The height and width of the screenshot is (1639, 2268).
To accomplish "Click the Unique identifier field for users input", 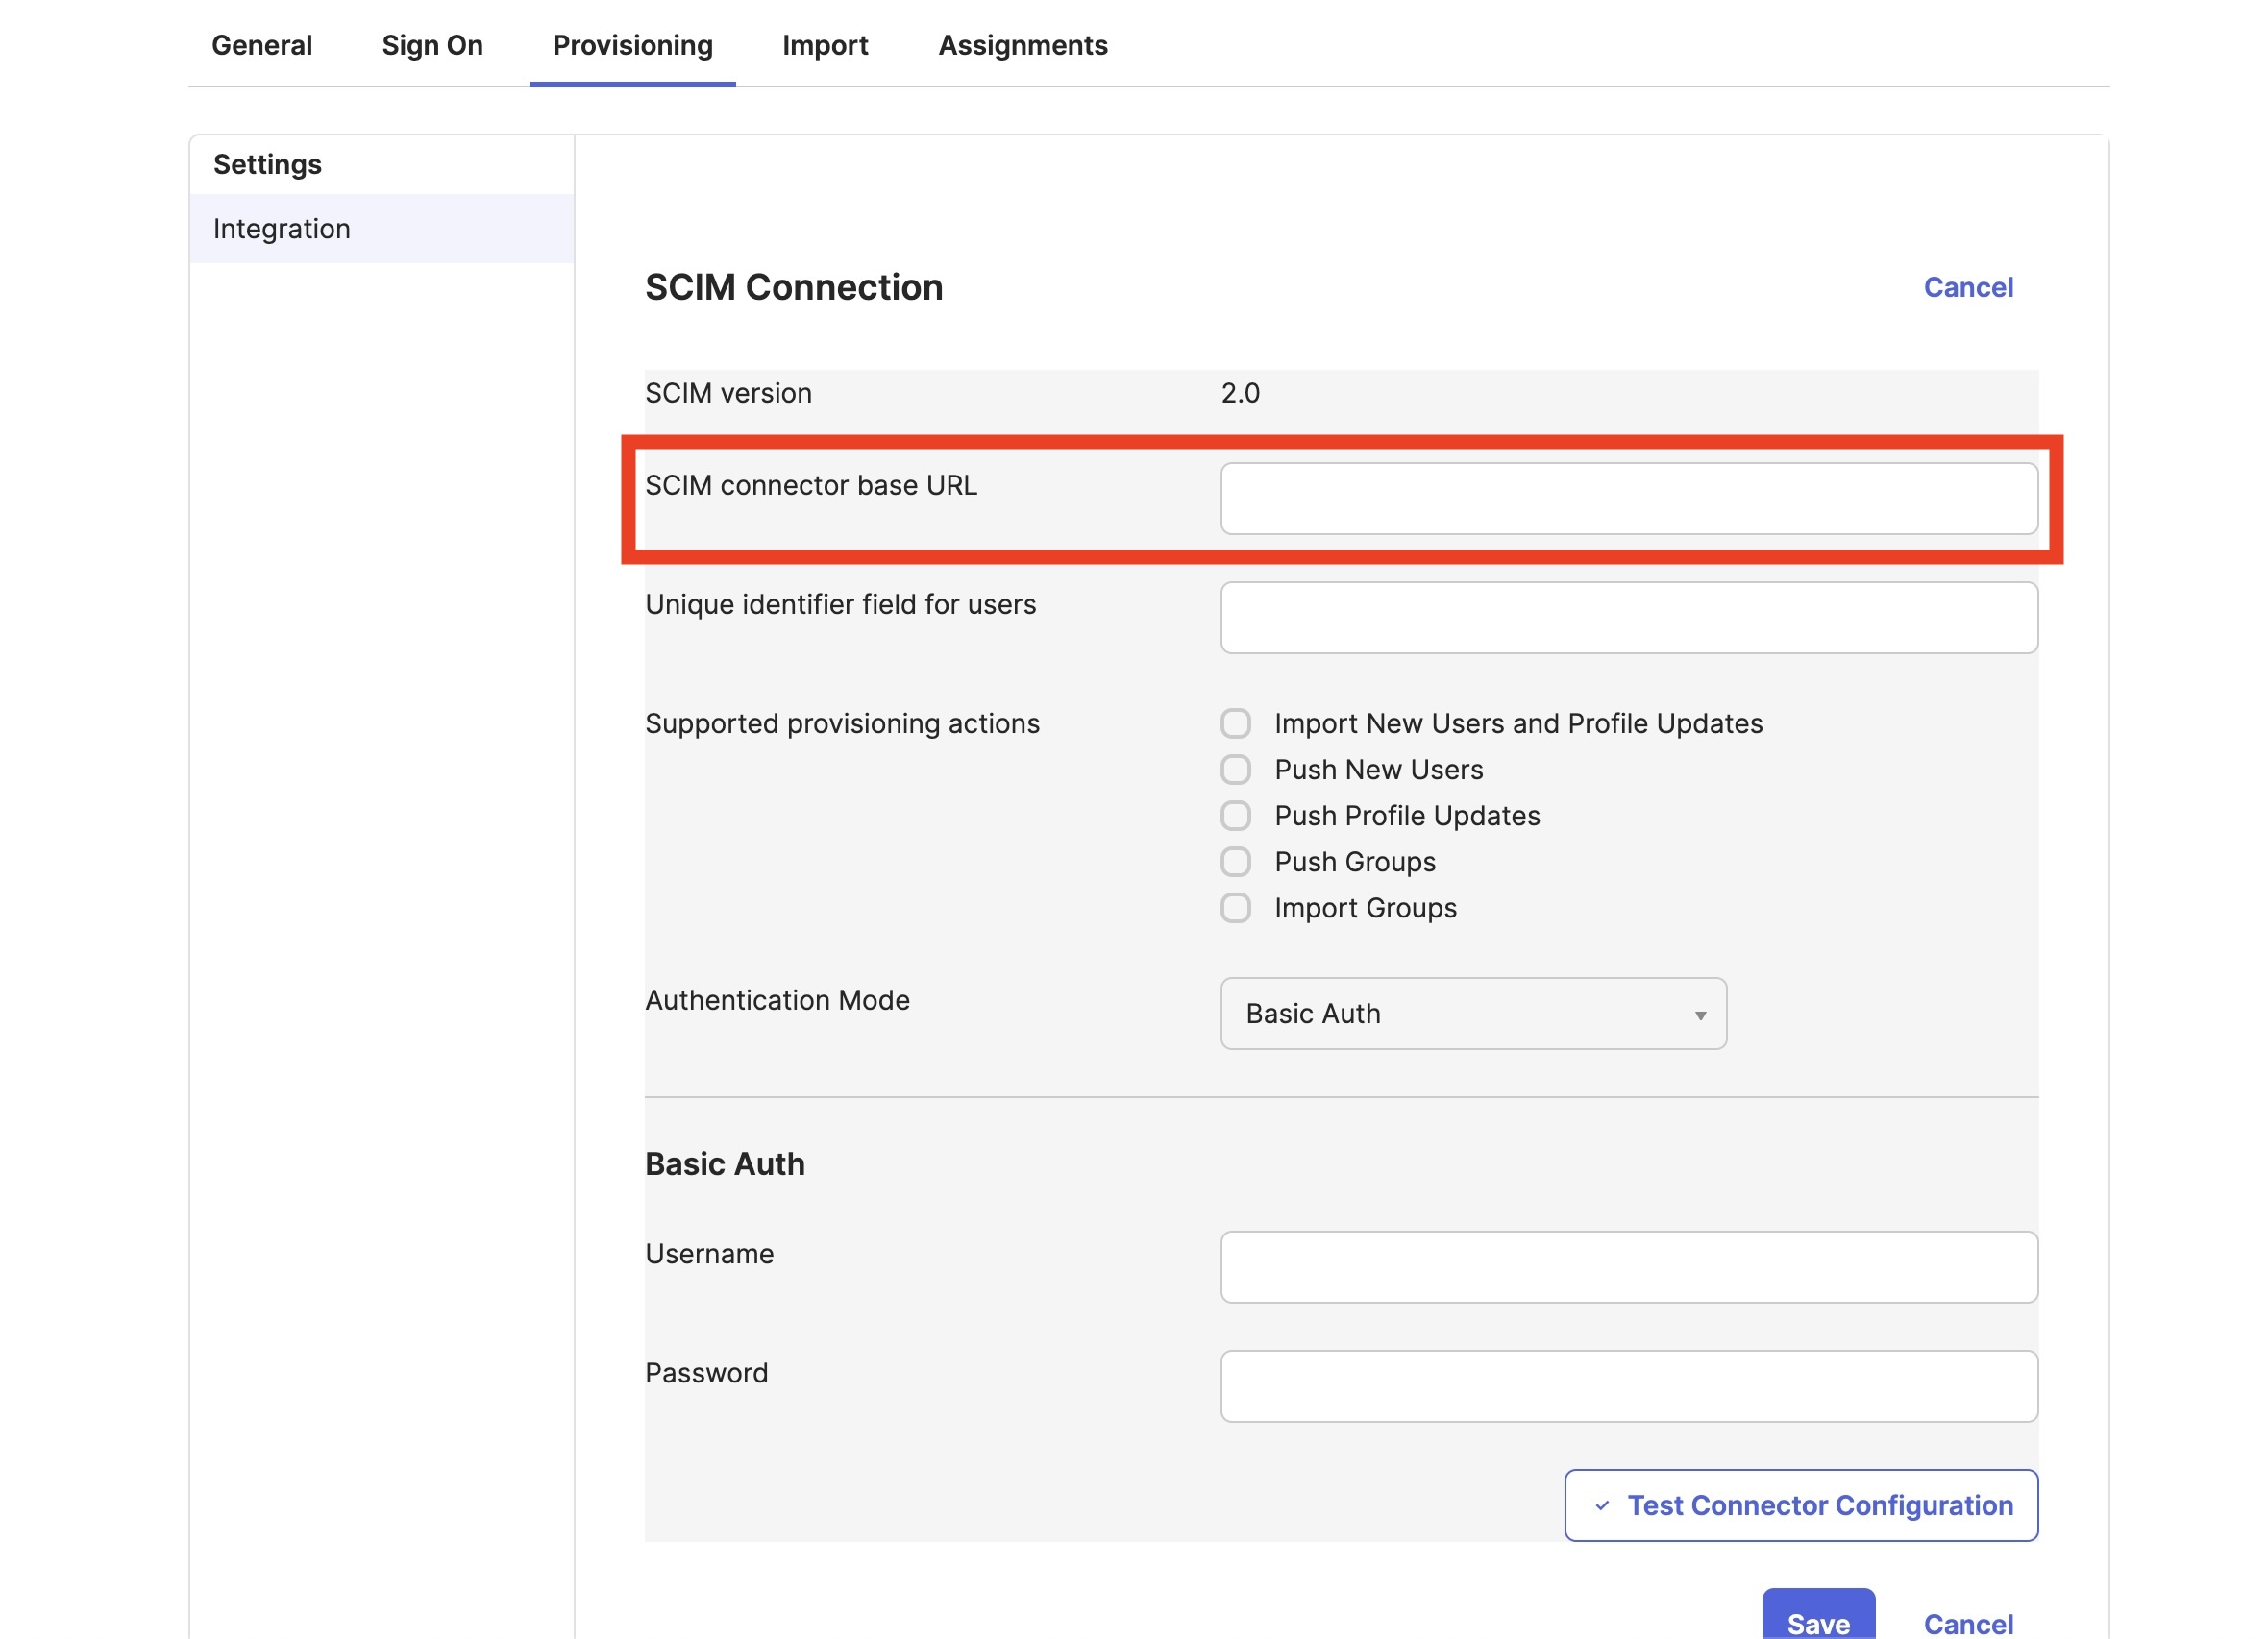I will click(1628, 617).
